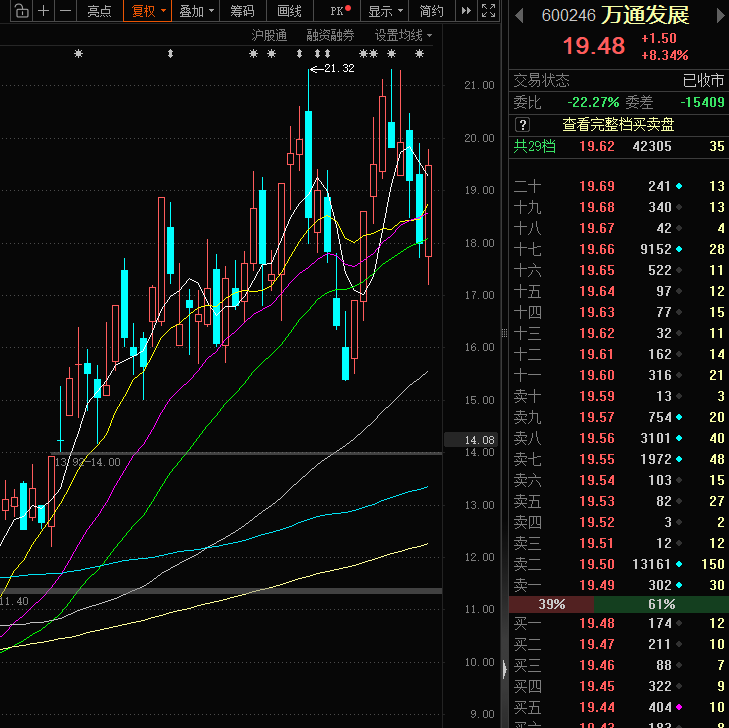Screen dimensions: 729x728
Task: Click the blue diamond in 卖九 row
Action: click(679, 417)
